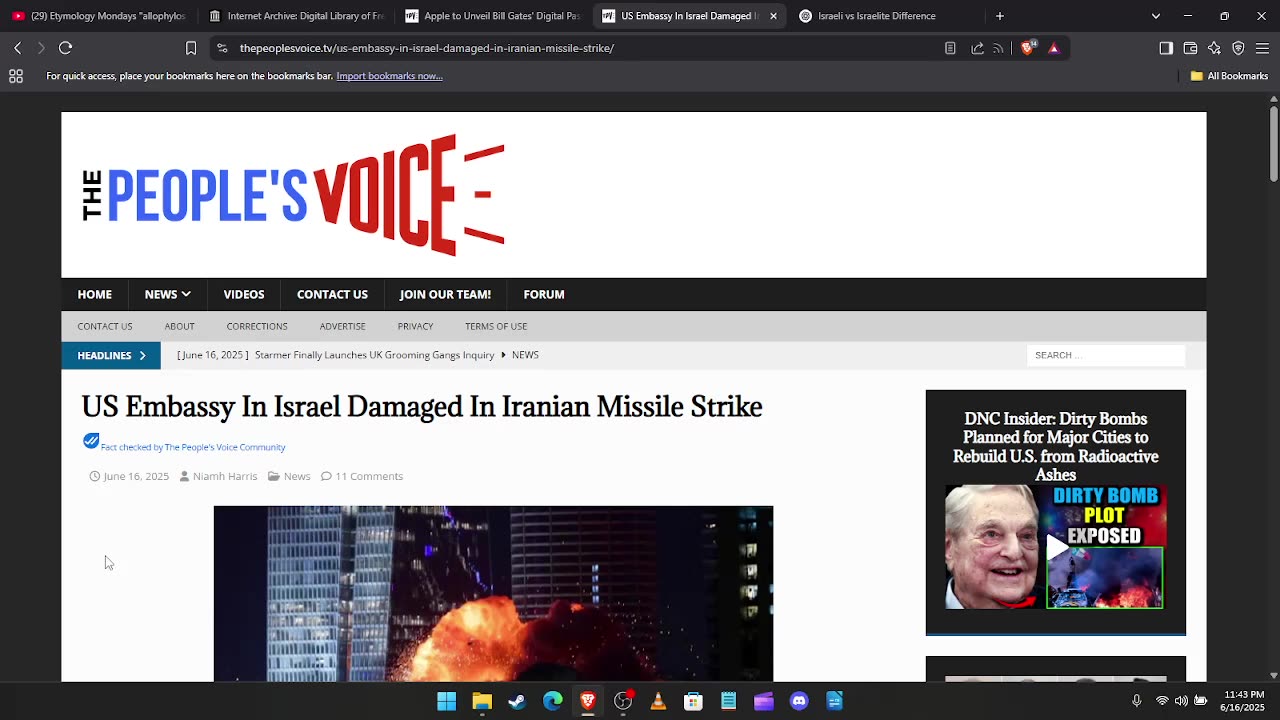1280x720 pixels.
Task: Jump to 11 Comments link
Action: pyautogui.click(x=369, y=476)
